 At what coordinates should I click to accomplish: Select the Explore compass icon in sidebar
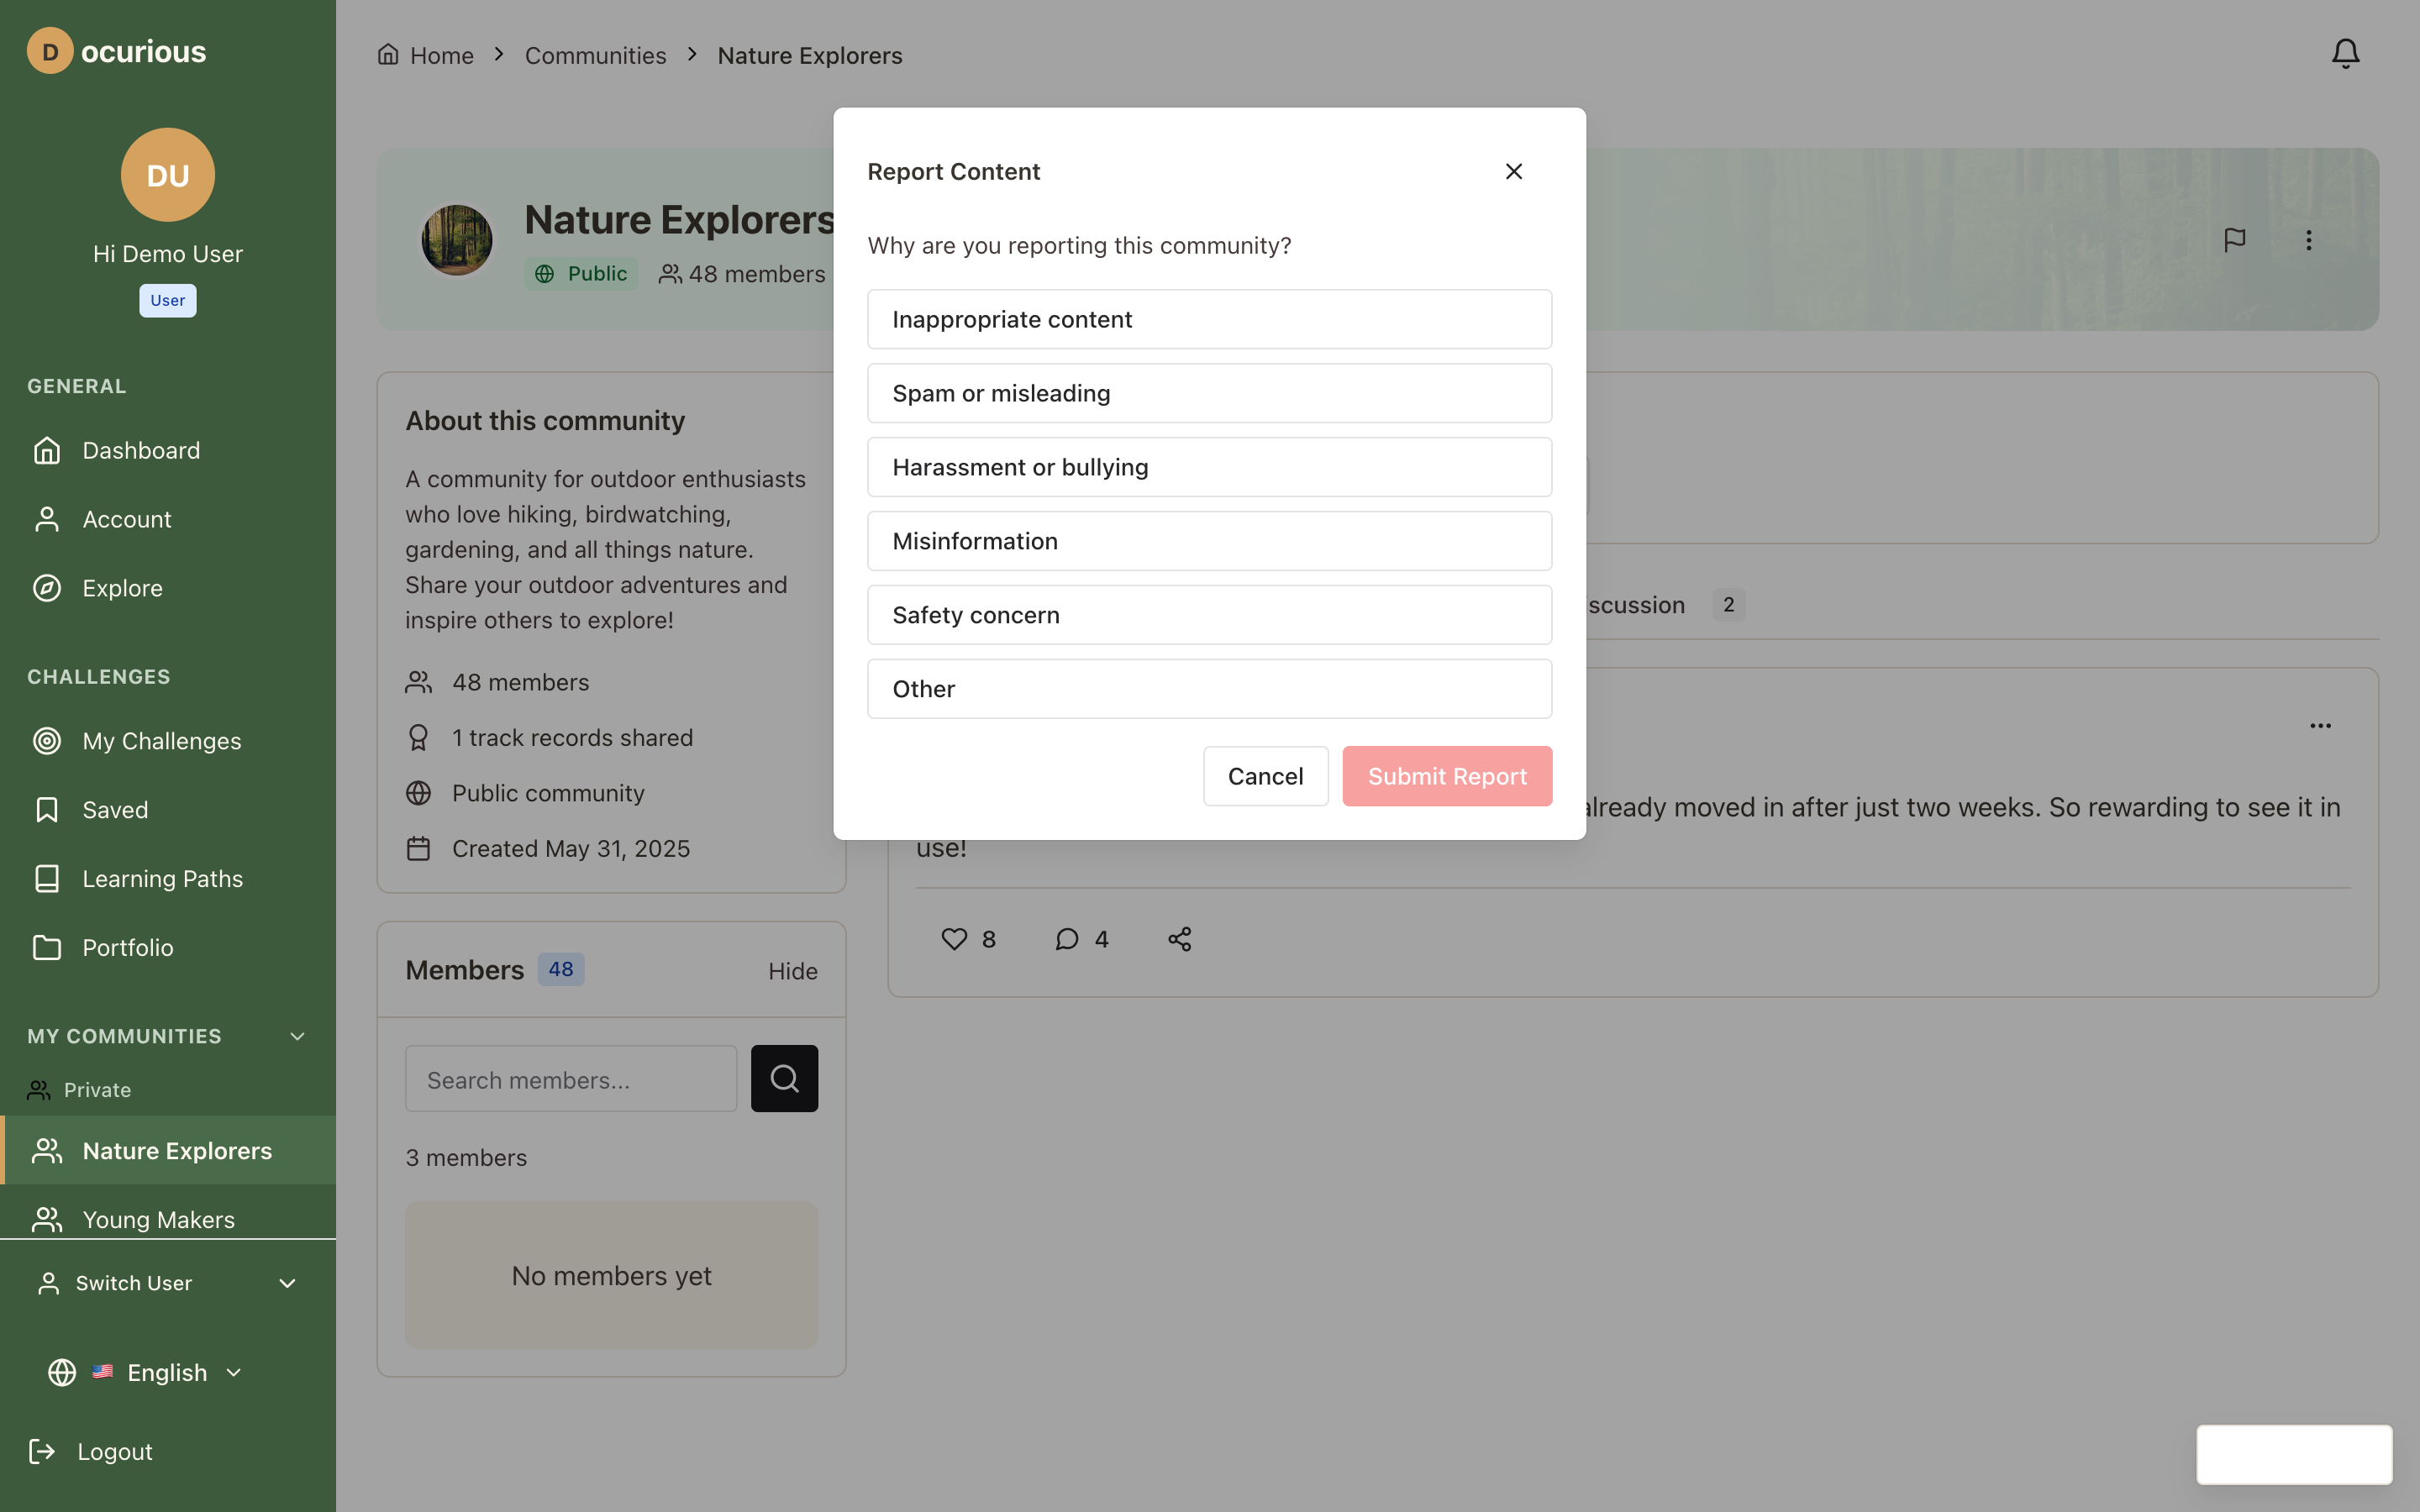tap(47, 588)
